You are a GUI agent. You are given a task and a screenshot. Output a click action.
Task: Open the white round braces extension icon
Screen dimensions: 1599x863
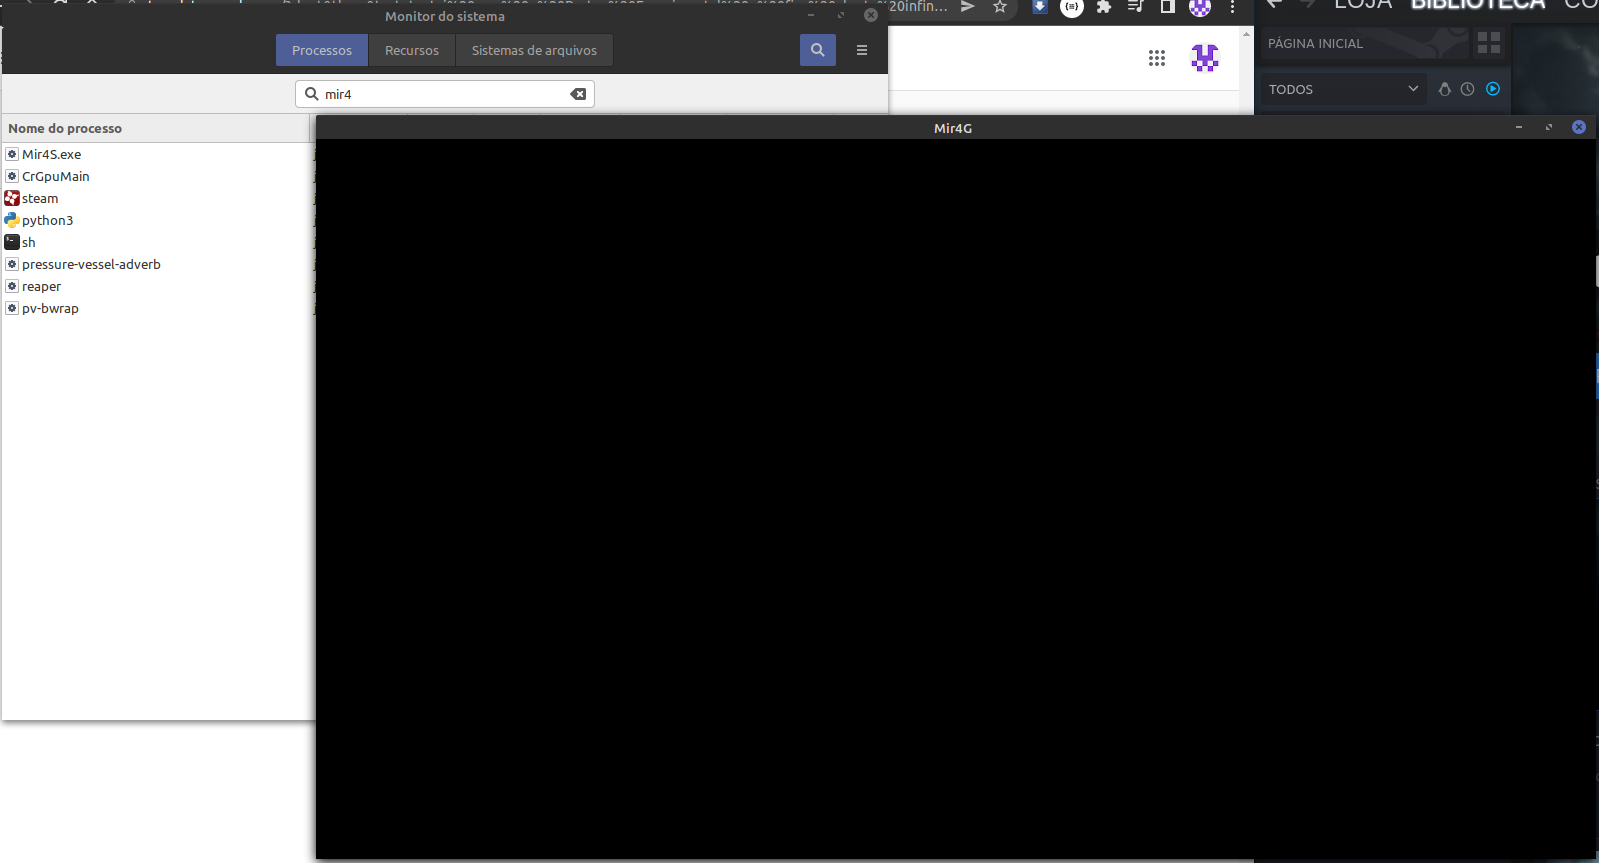click(x=1072, y=7)
